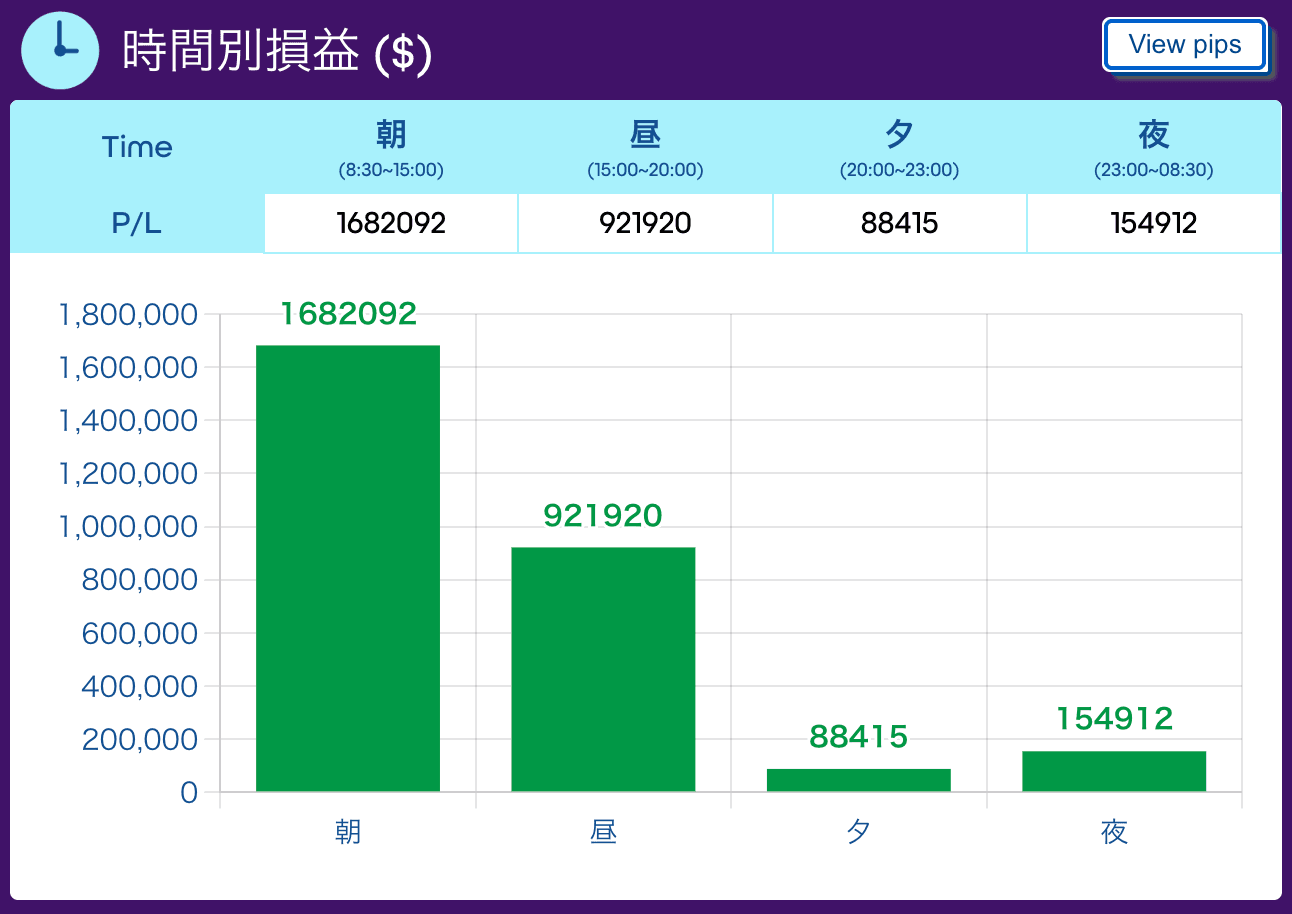Select the 夕 heading in the table header

point(899,133)
